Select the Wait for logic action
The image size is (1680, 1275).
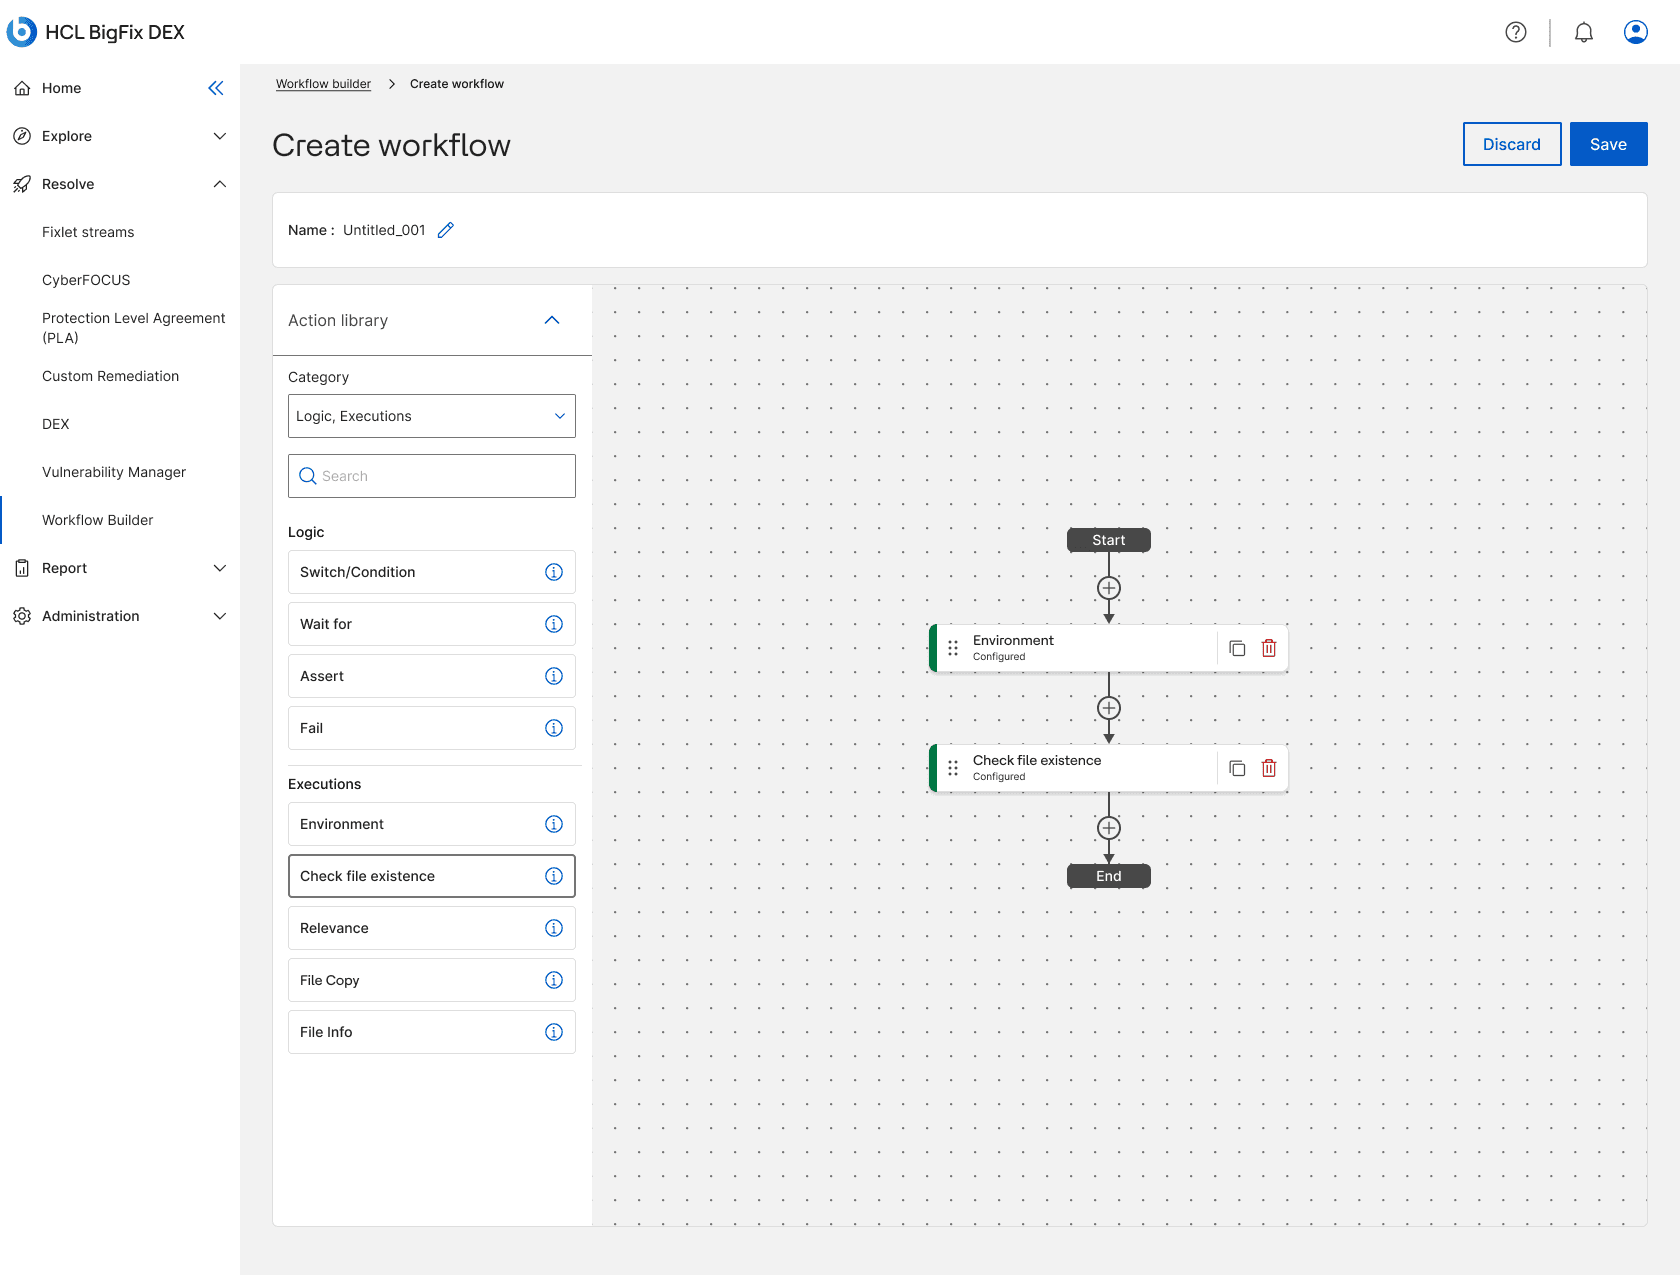(432, 624)
